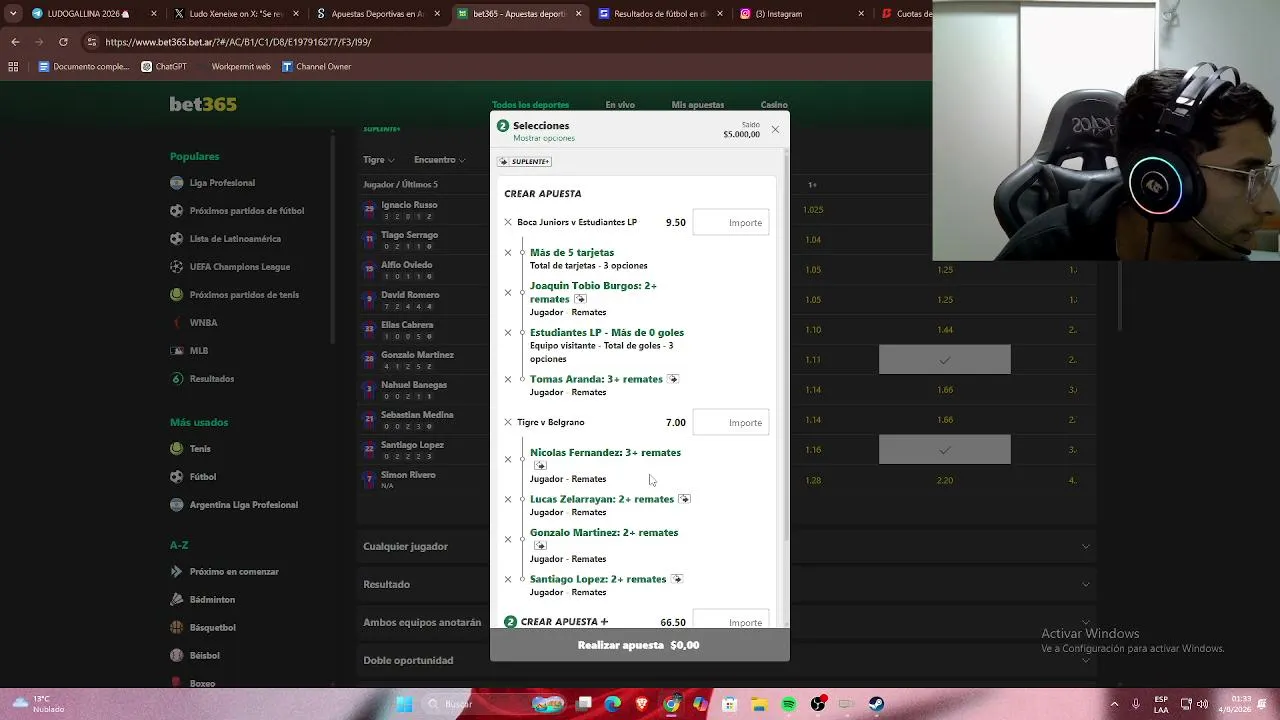
Task: Click substitute icon beside Joaquin Tobio Burgos
Action: (x=580, y=299)
